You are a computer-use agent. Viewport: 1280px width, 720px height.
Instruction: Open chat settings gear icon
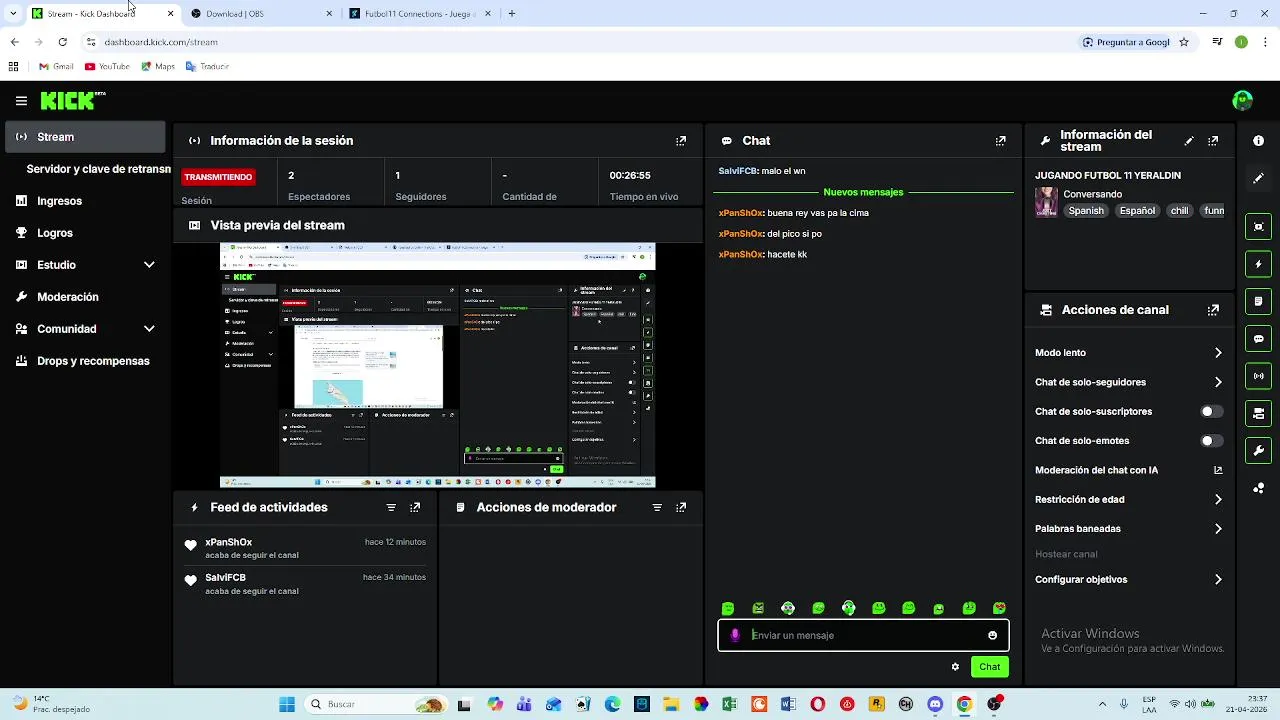pyautogui.click(x=955, y=667)
